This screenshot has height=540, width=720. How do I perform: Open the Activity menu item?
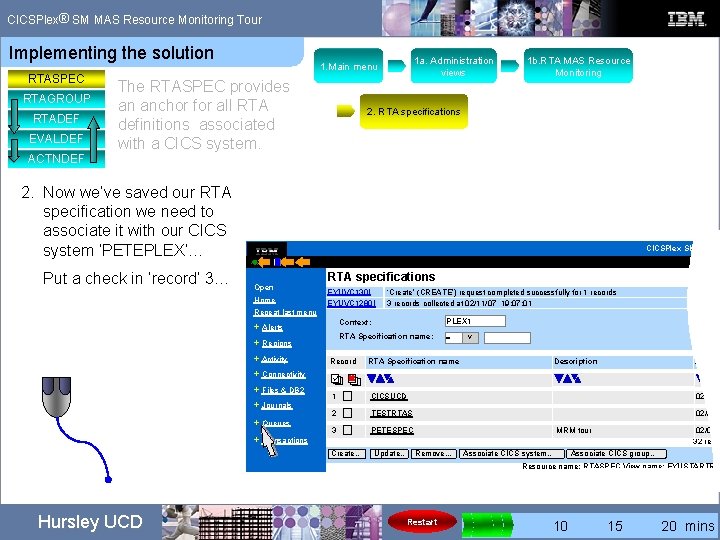[274, 359]
